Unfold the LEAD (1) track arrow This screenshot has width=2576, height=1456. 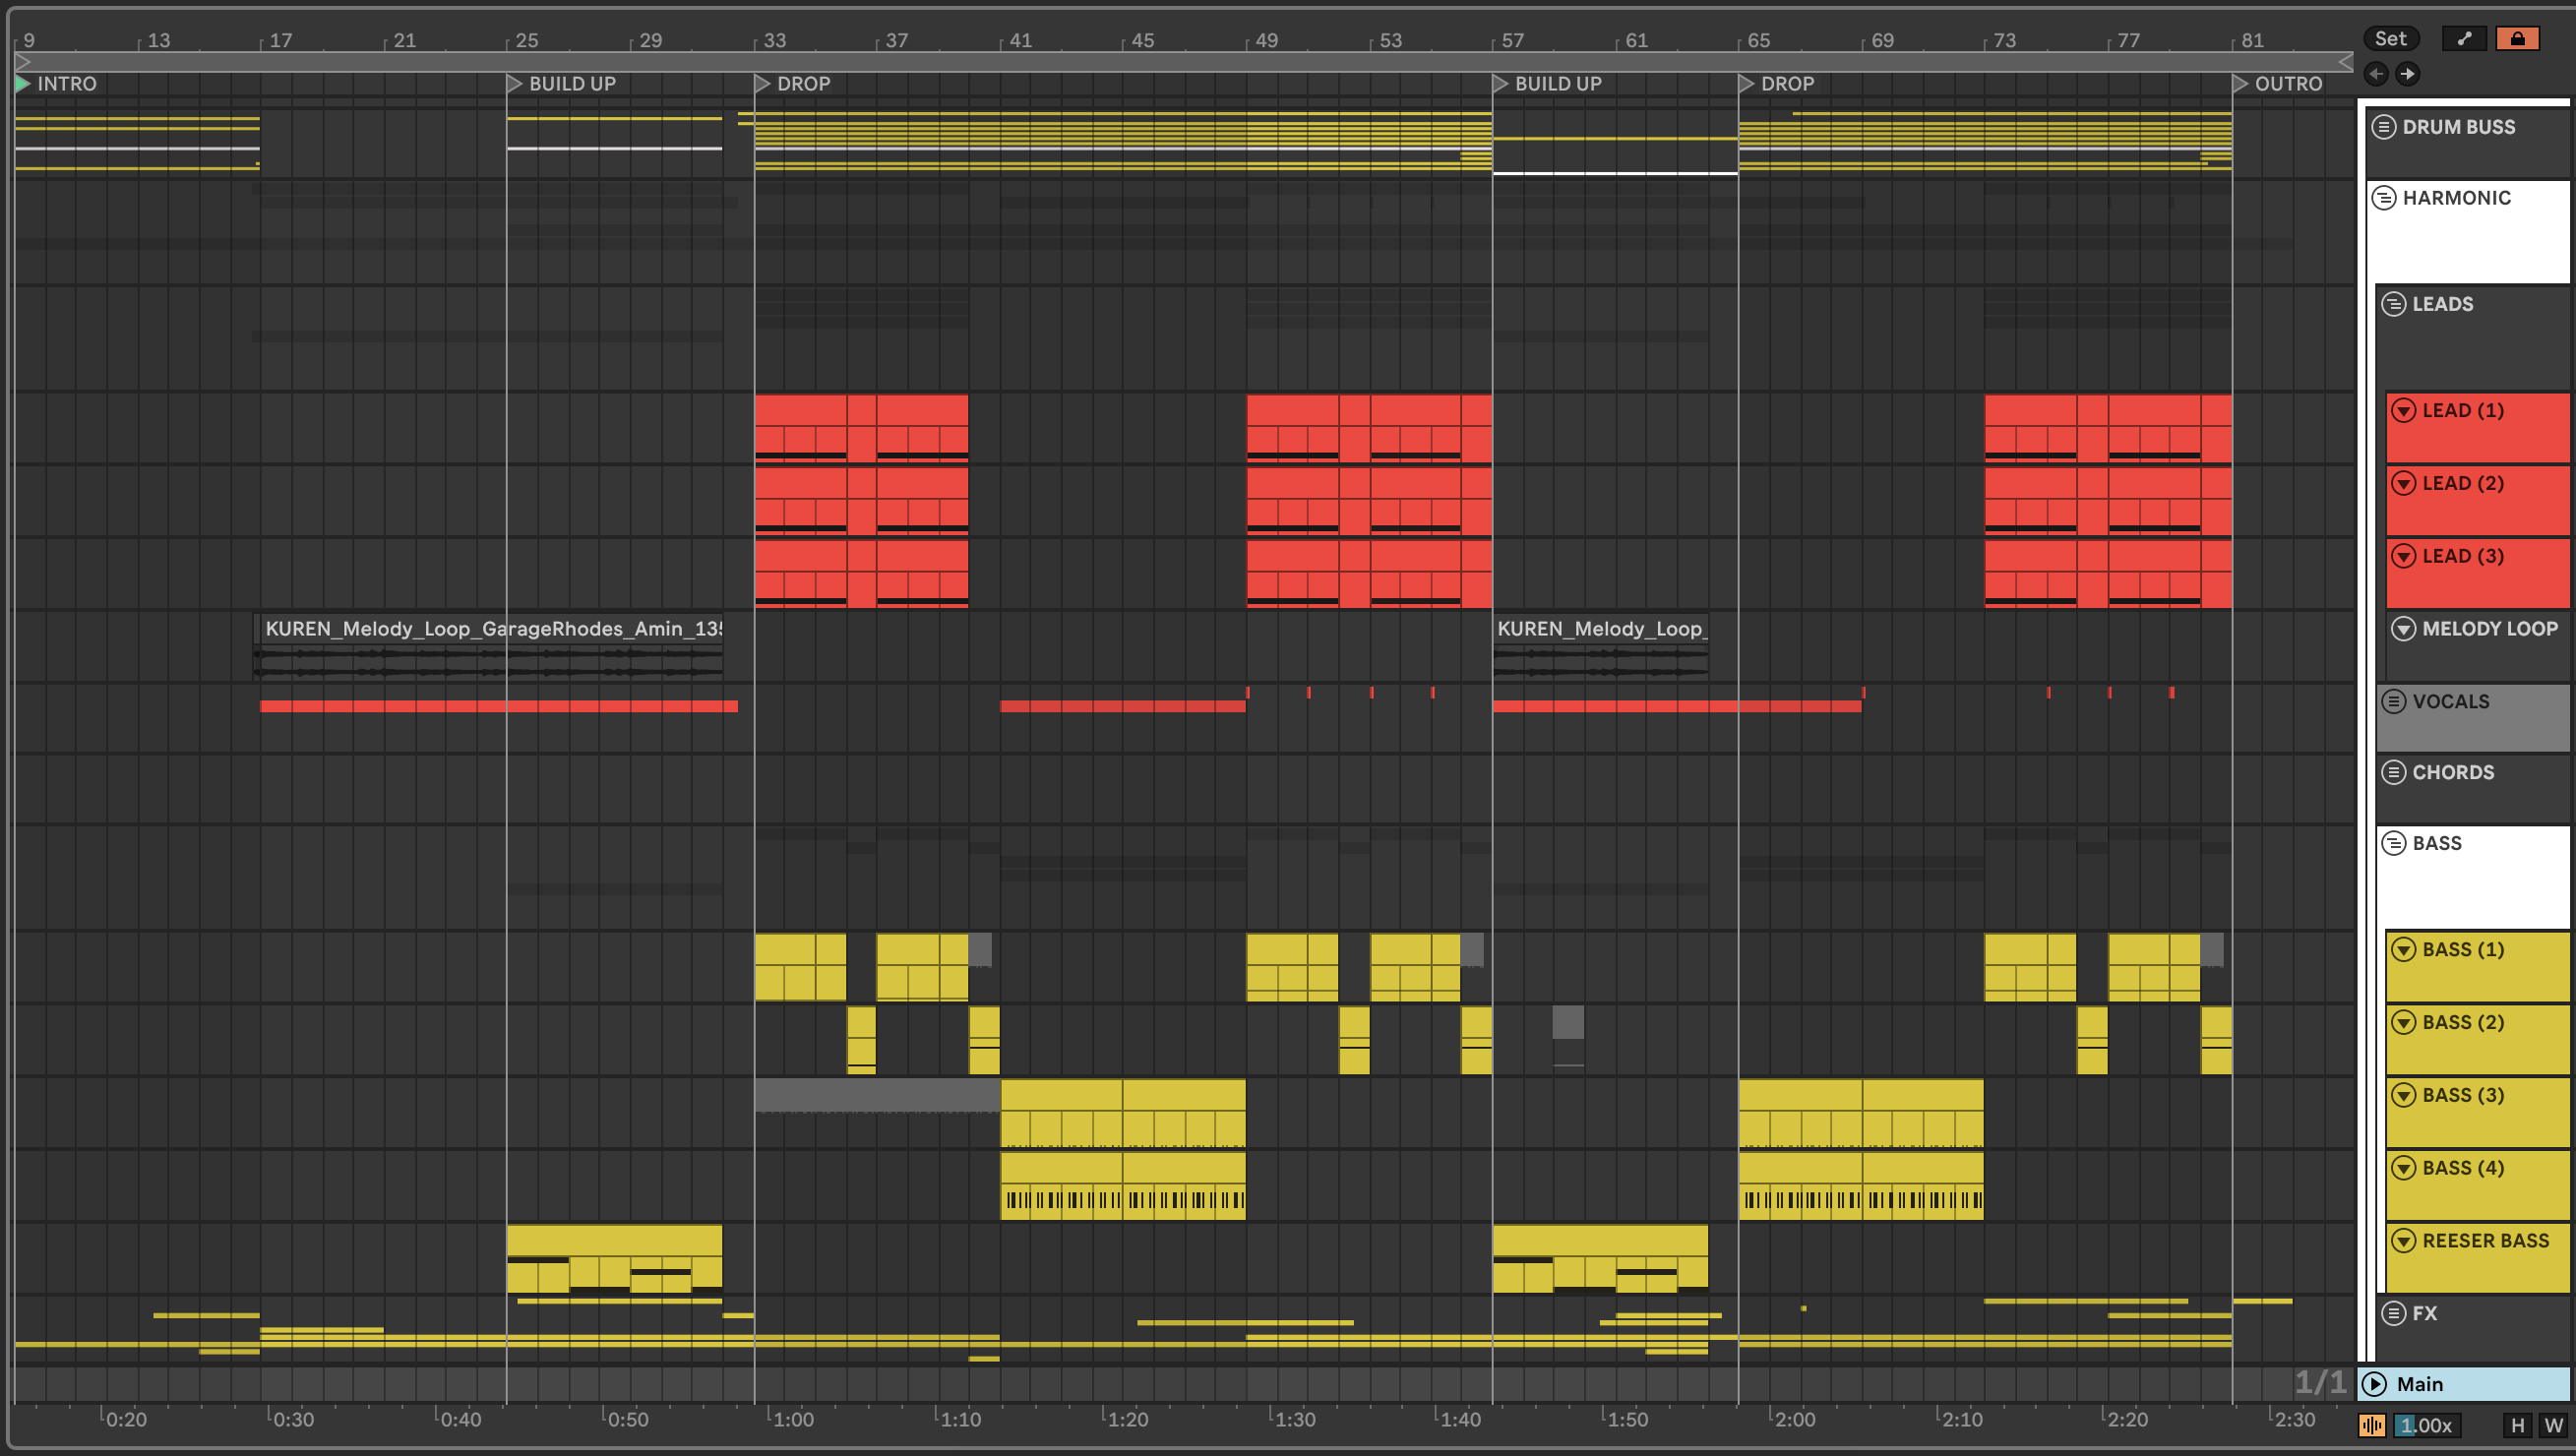pyautogui.click(x=2404, y=411)
